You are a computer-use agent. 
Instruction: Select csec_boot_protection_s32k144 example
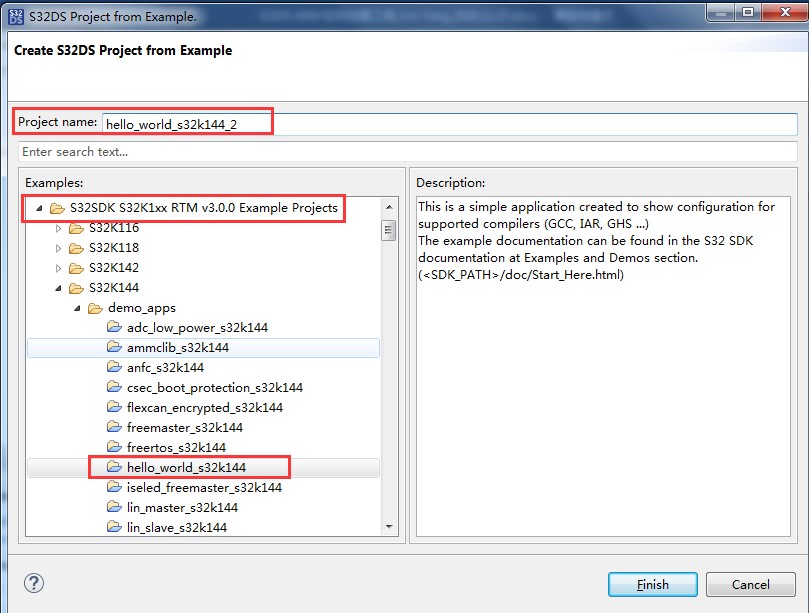pos(215,388)
